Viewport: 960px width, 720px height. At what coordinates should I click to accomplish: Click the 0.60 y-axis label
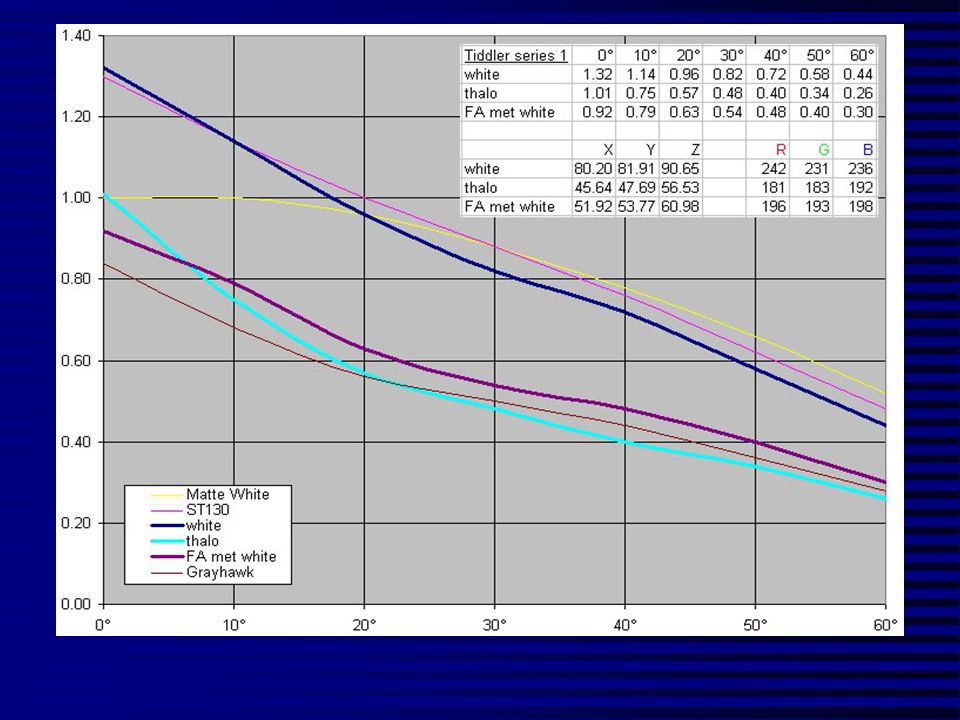coord(76,361)
